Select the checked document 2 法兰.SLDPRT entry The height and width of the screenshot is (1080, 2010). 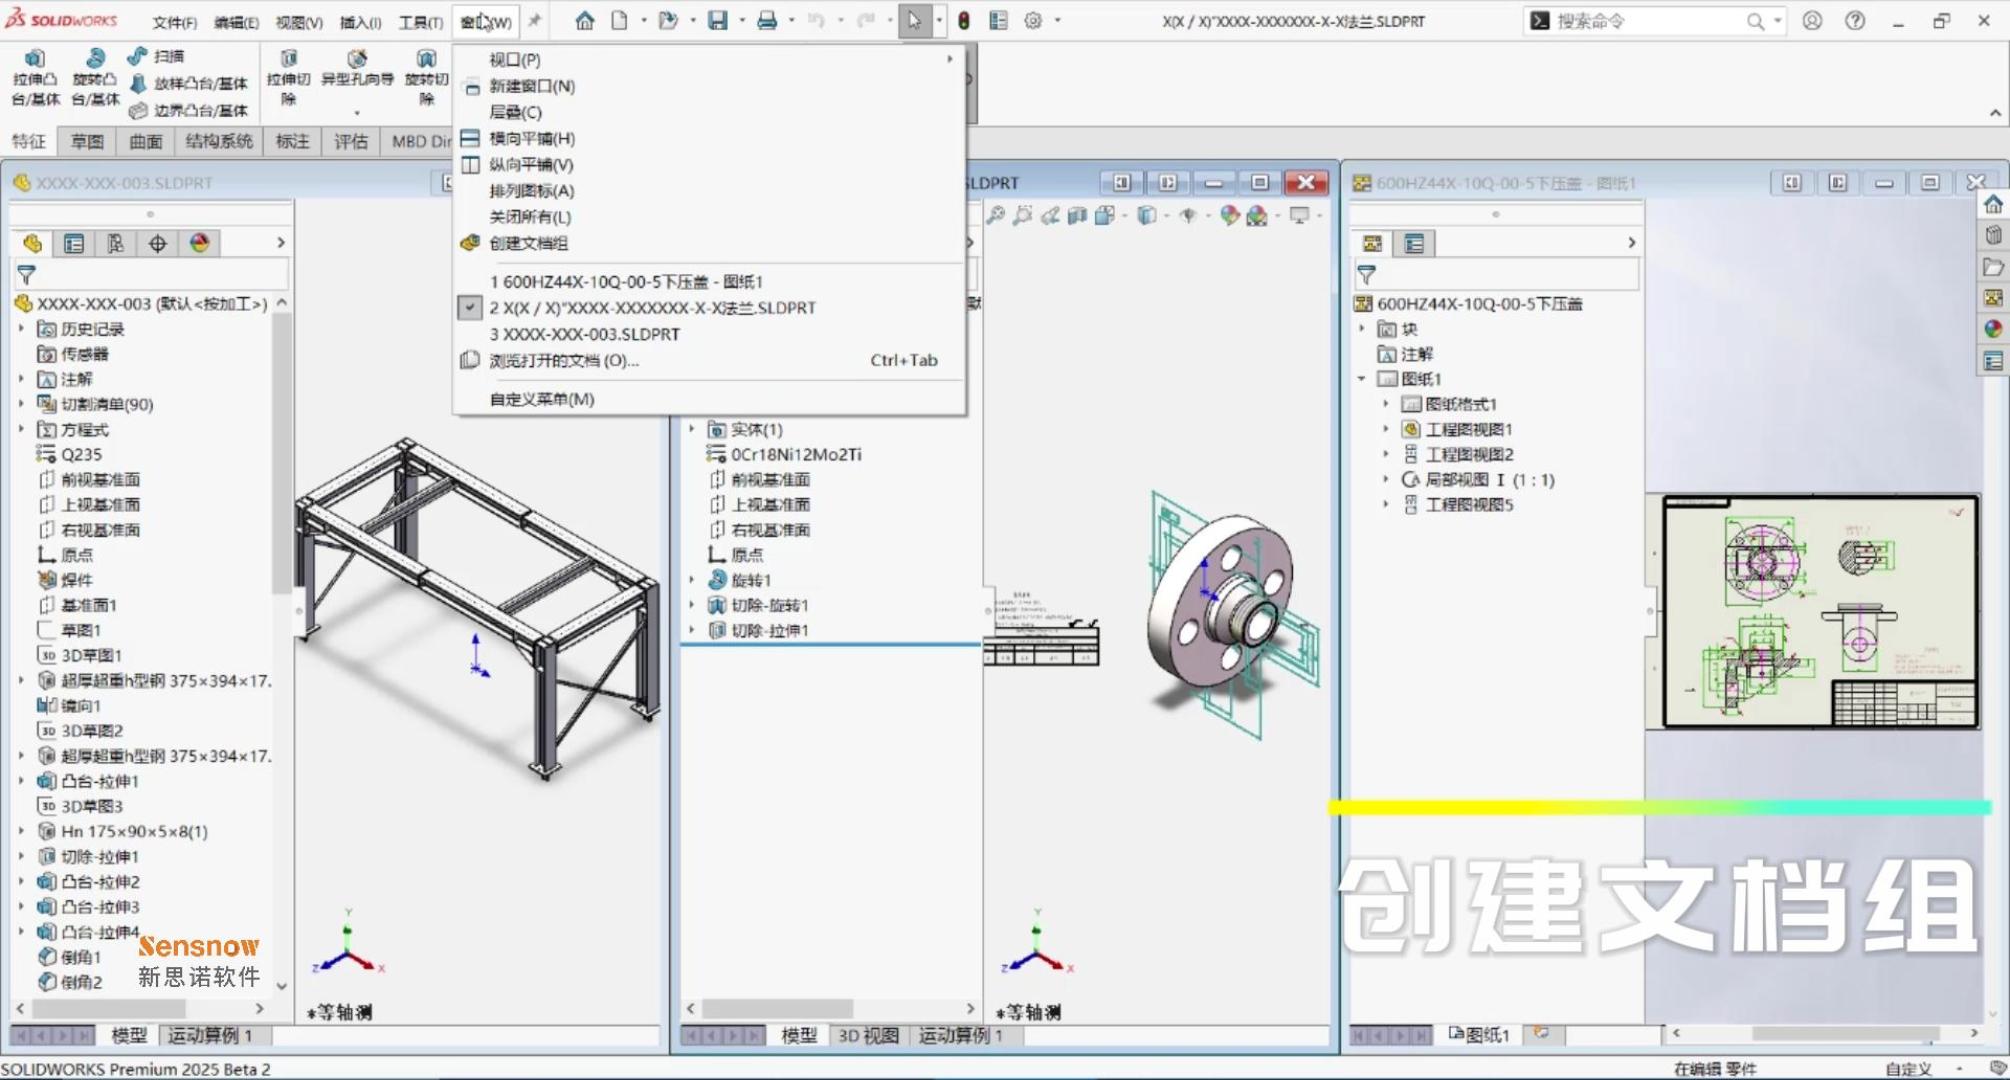pos(651,308)
